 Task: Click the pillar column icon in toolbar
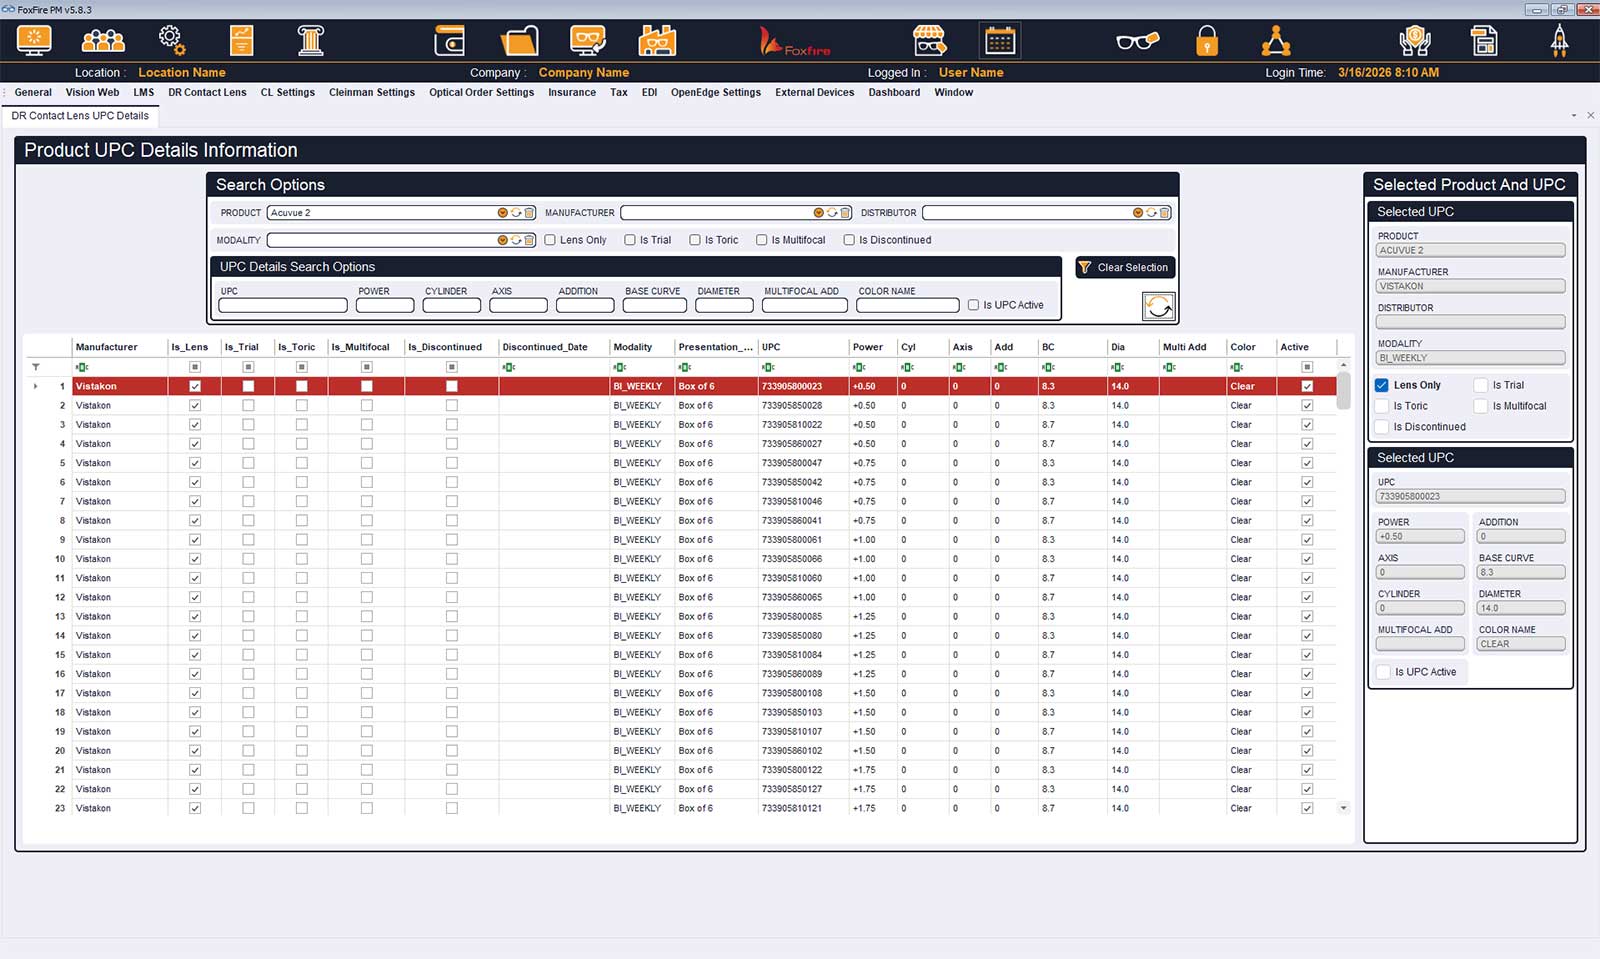click(311, 41)
